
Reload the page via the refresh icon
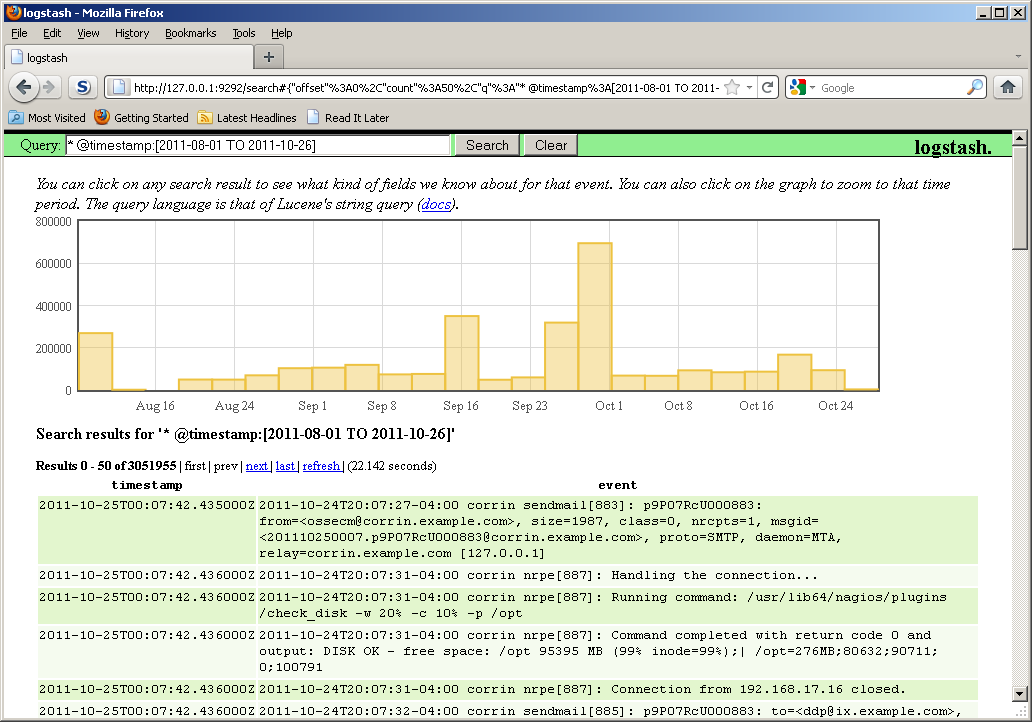click(x=768, y=87)
